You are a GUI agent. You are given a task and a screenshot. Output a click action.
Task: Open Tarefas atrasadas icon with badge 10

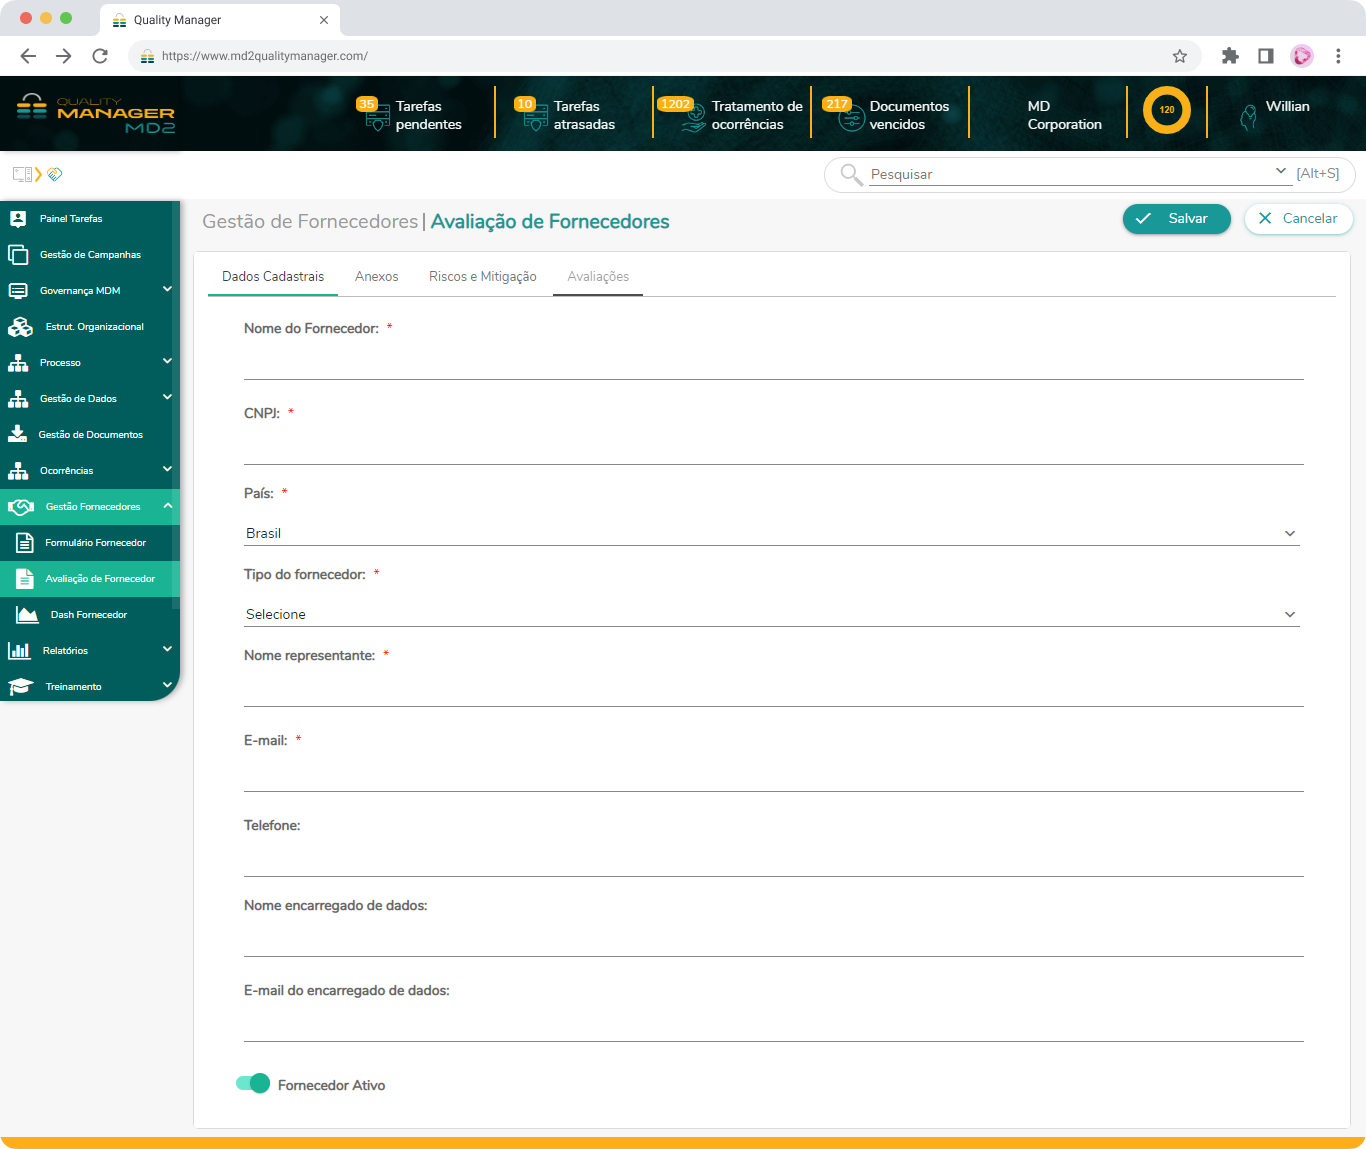535,117
